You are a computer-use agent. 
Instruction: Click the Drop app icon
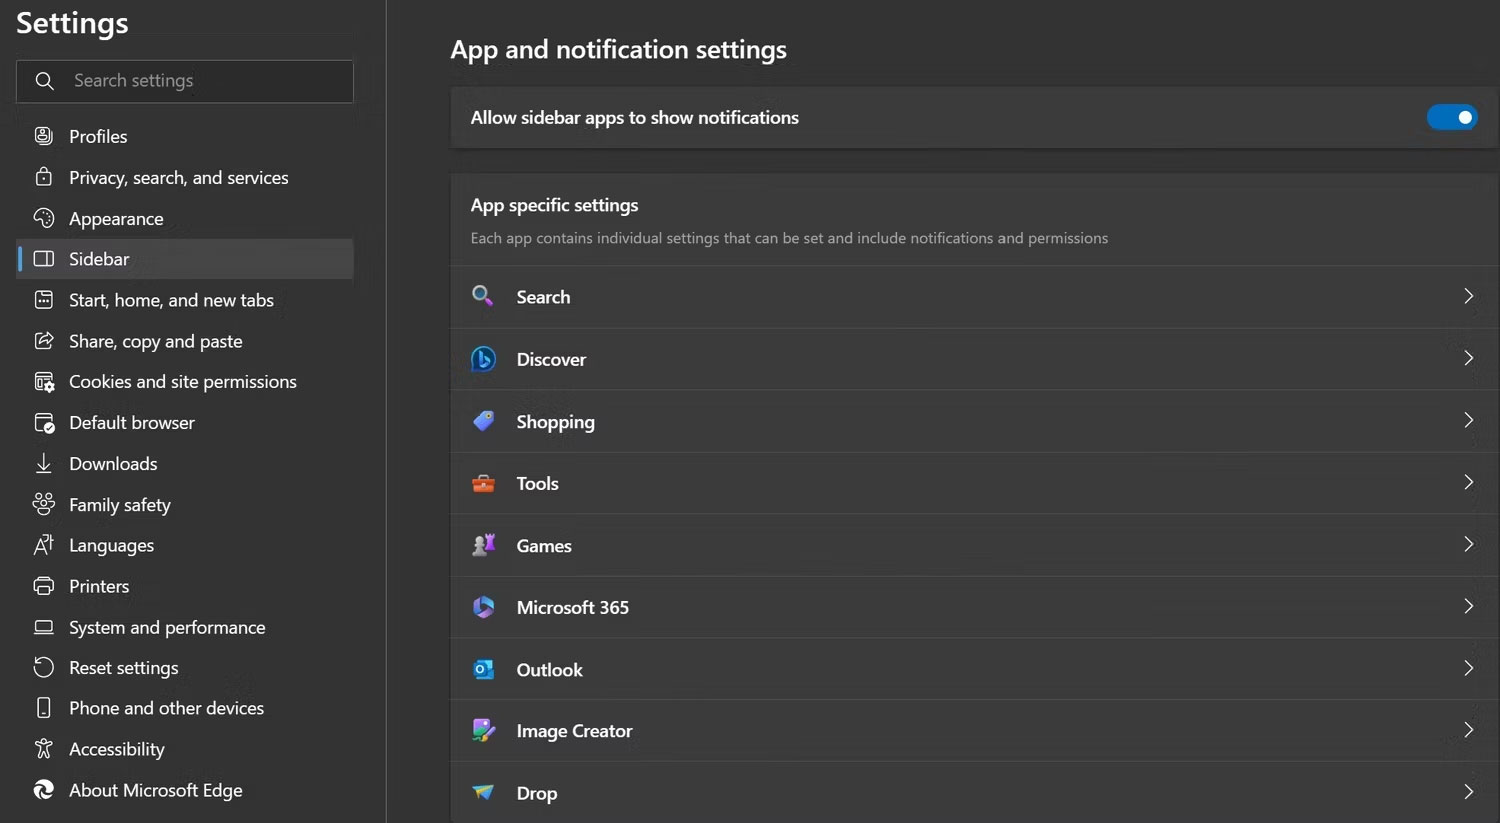[x=483, y=793]
